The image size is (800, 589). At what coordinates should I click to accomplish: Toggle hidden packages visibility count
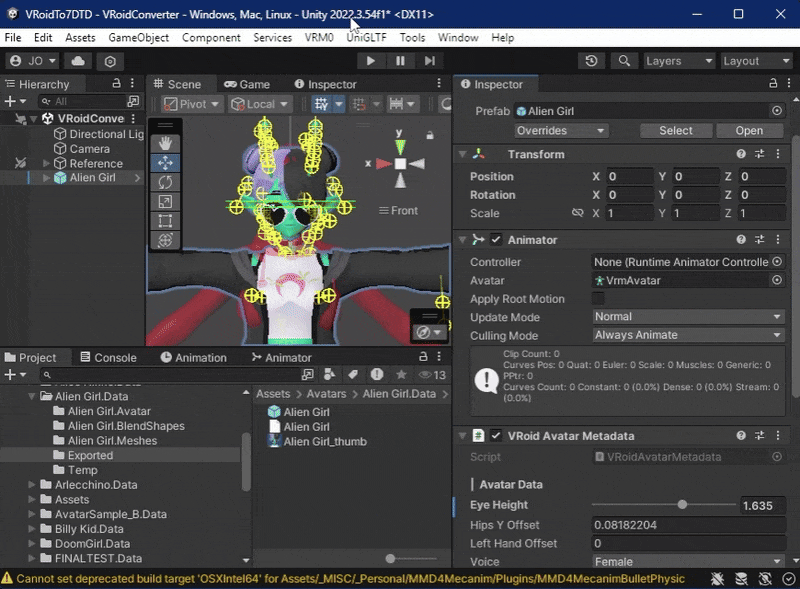pyautogui.click(x=432, y=375)
